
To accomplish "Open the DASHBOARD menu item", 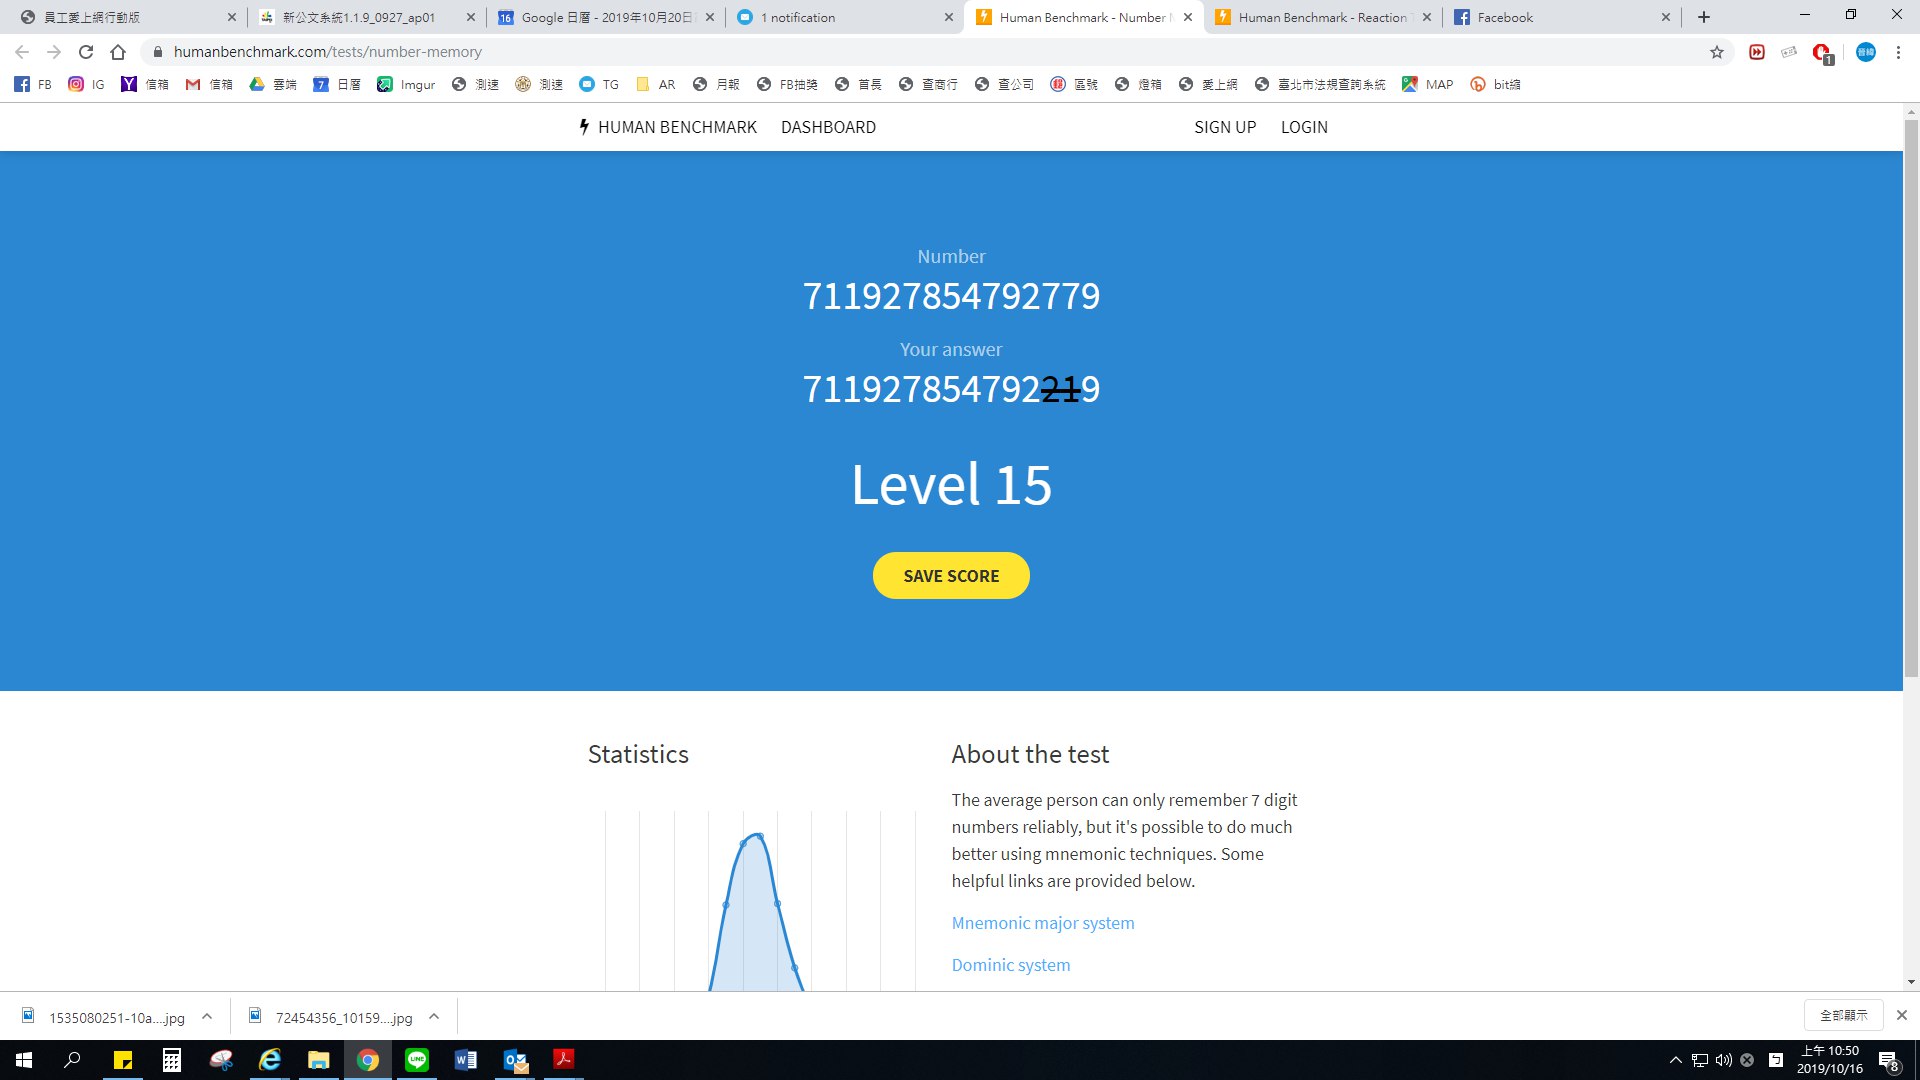I will click(828, 127).
